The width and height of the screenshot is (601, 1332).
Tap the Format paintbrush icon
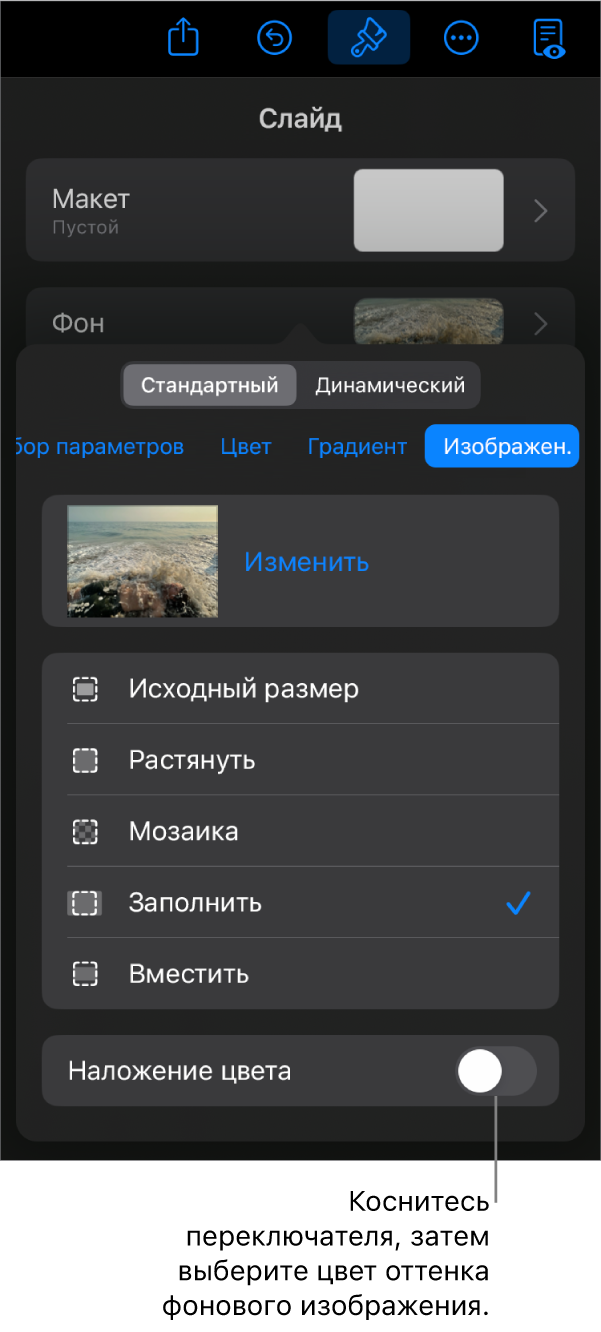pyautogui.click(x=368, y=38)
